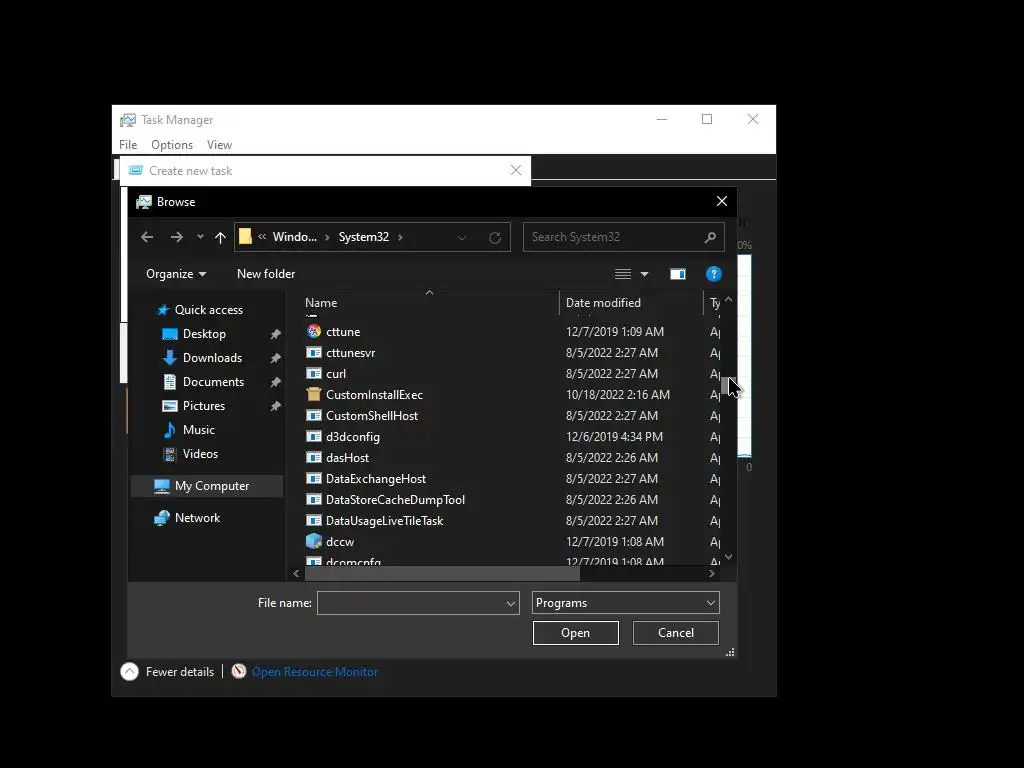Collapse Task Manager with Fewer details
1024x768 pixels.
pyautogui.click(x=168, y=671)
